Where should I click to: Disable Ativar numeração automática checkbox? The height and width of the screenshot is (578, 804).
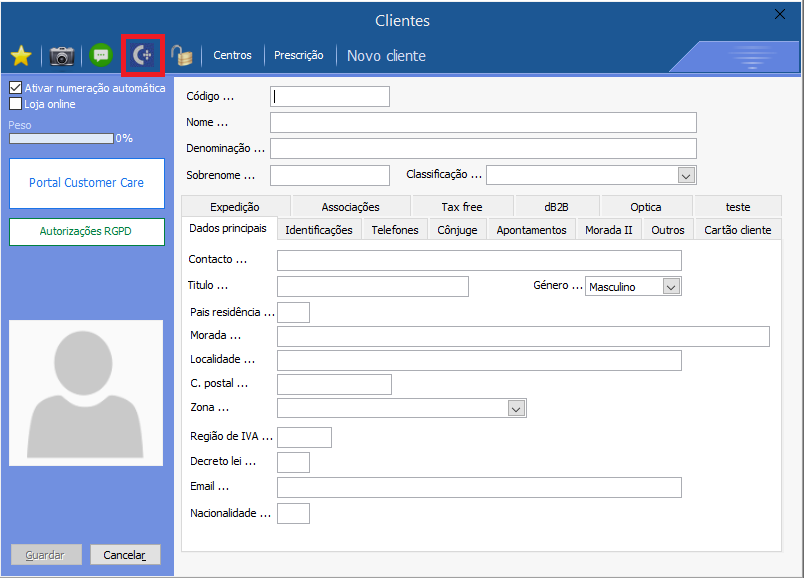coord(16,88)
